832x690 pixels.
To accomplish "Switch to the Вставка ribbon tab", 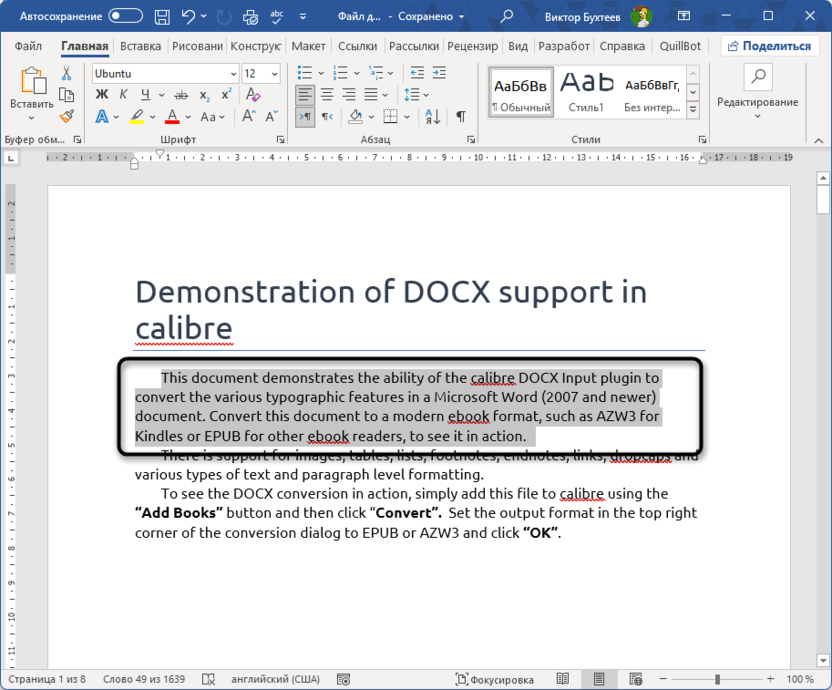I will pos(140,46).
